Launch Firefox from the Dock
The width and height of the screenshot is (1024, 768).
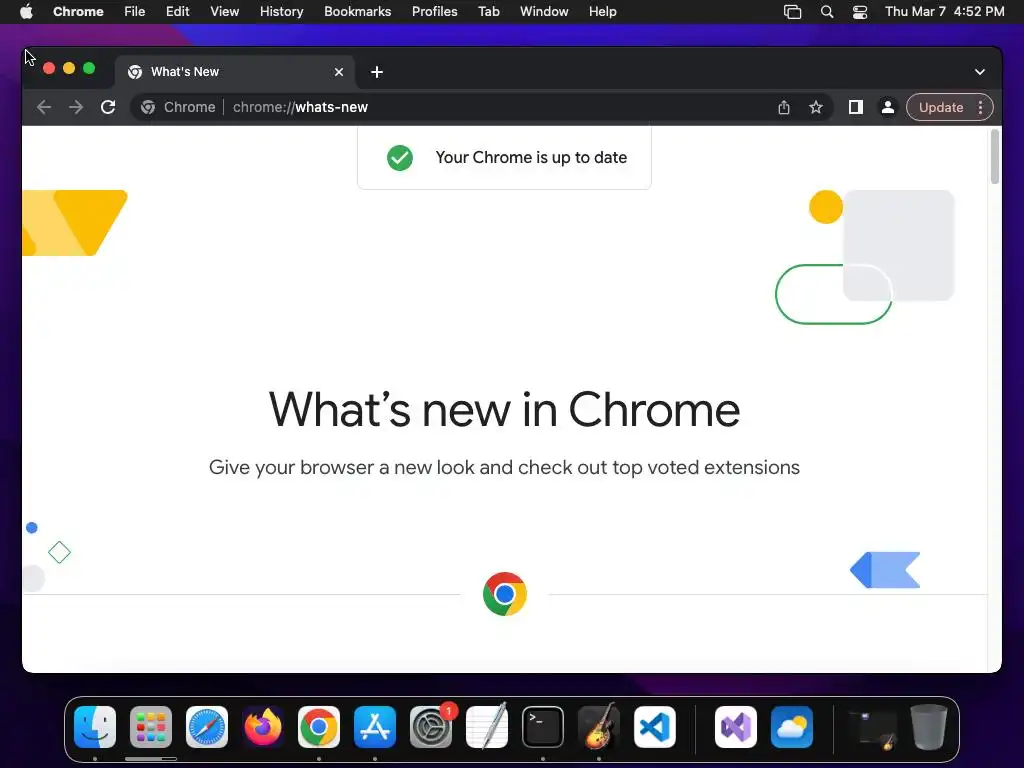263,727
